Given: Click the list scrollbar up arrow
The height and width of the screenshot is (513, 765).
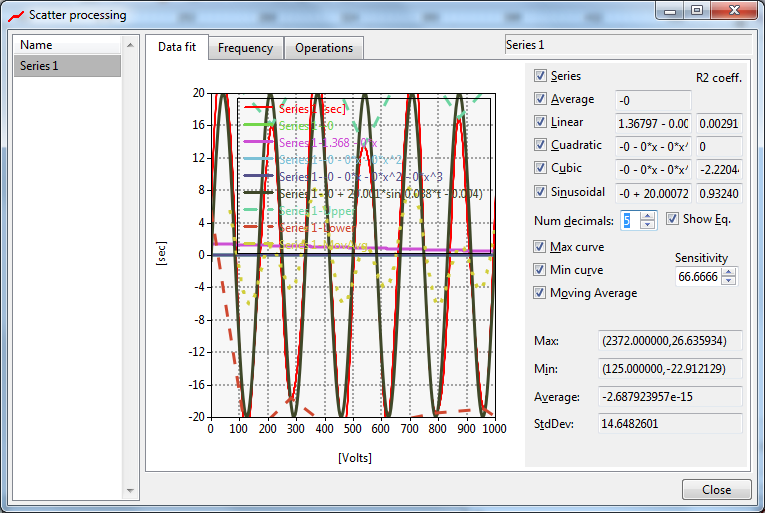Looking at the screenshot, I should tap(130, 45).
